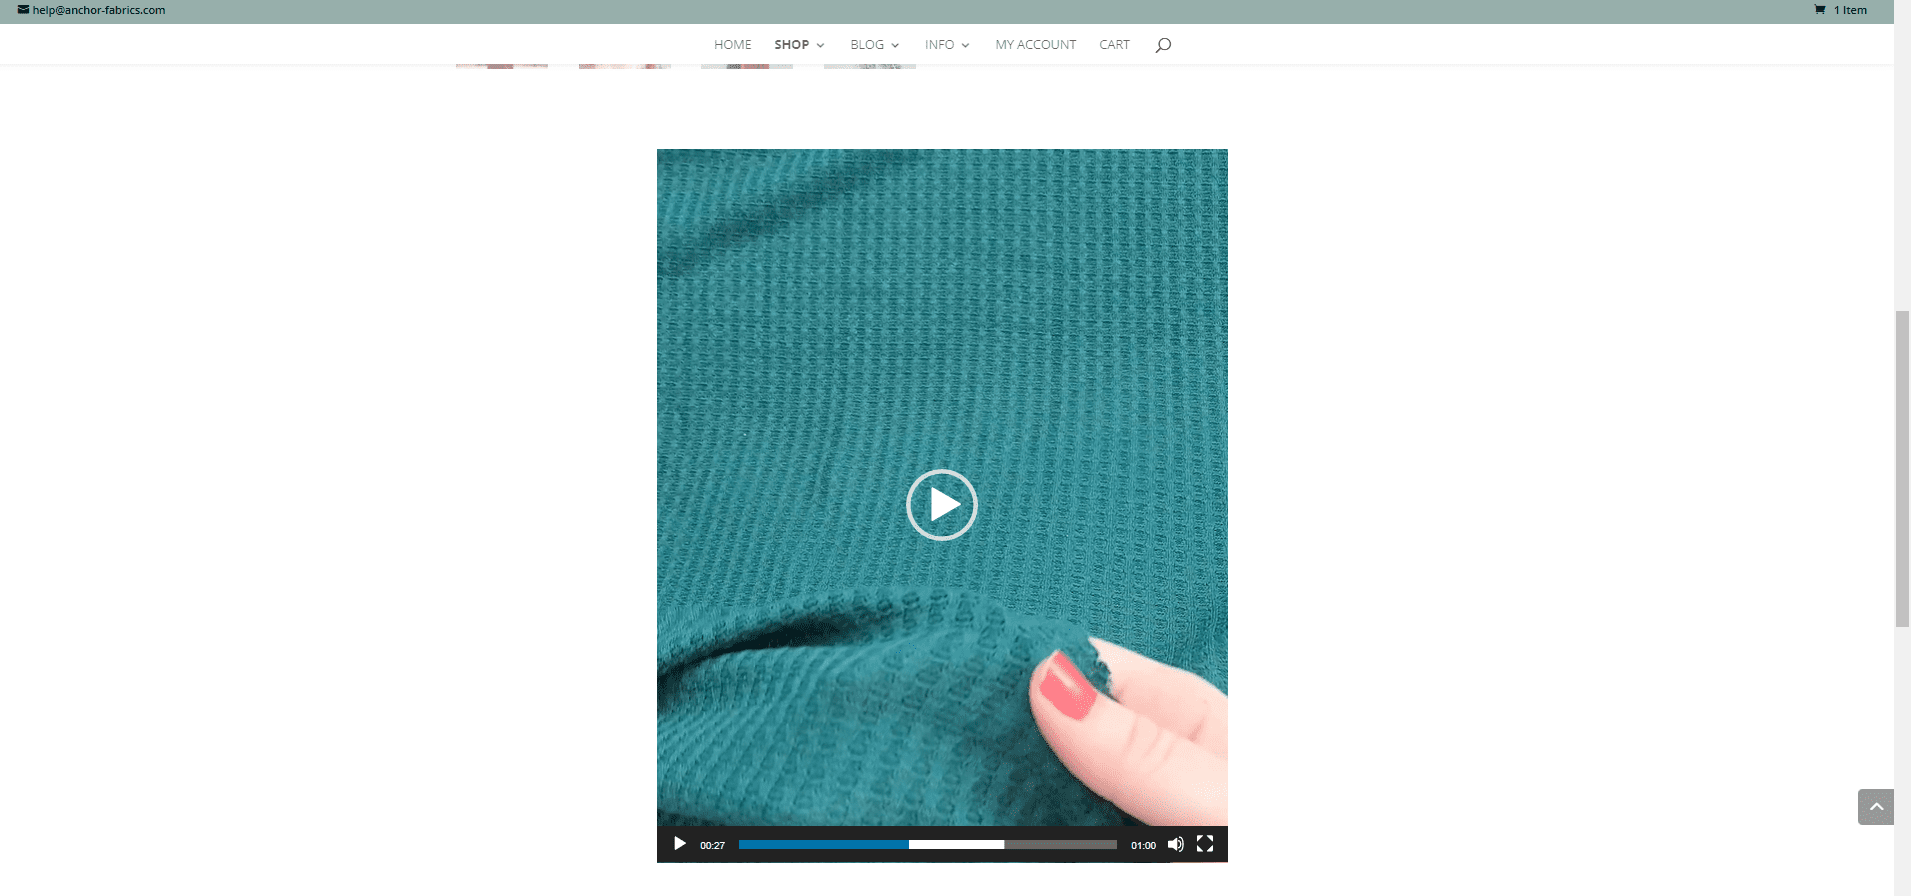The image size is (1911, 896).
Task: Open the CART navigation link
Action: 1114,45
